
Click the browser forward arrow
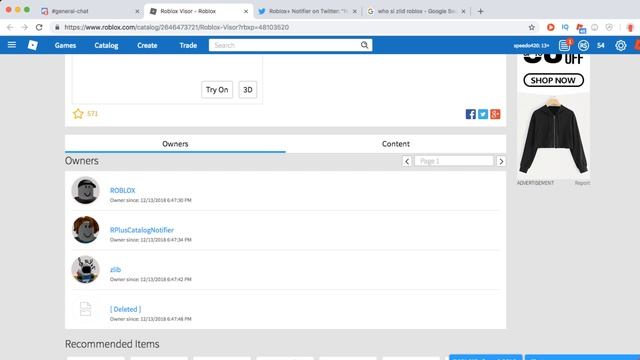24,27
